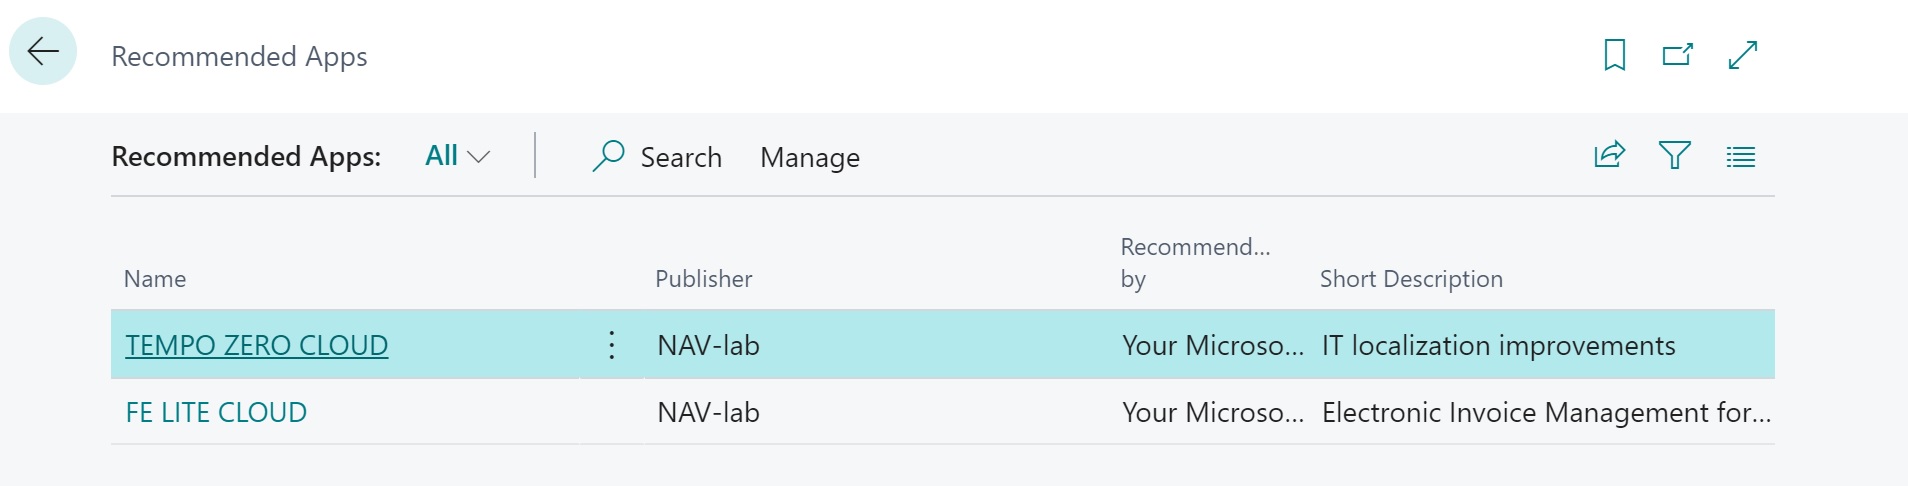Expand the All views dropdown
This screenshot has height=486, width=1908.
pyautogui.click(x=457, y=156)
